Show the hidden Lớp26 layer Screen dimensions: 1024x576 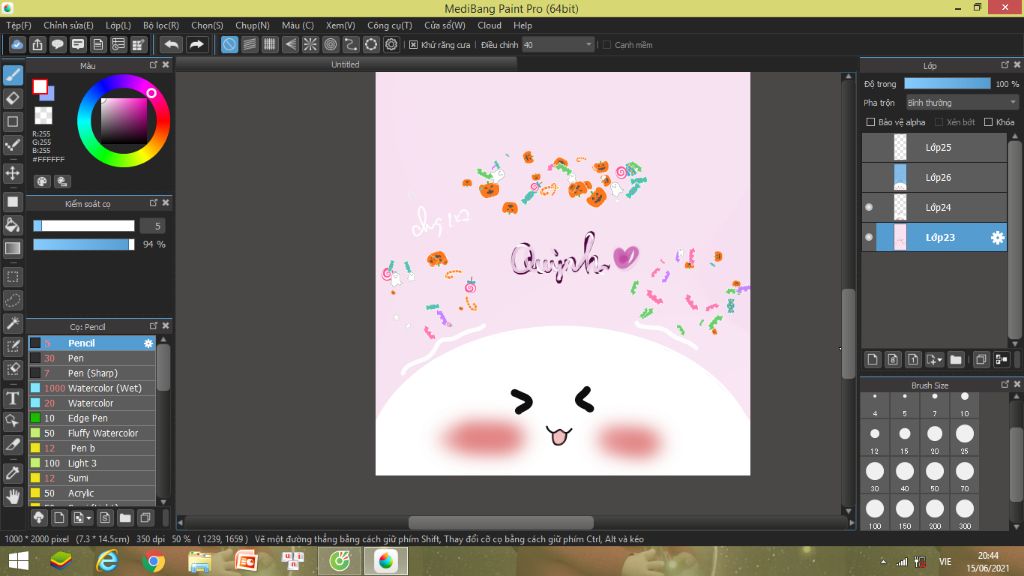(869, 178)
